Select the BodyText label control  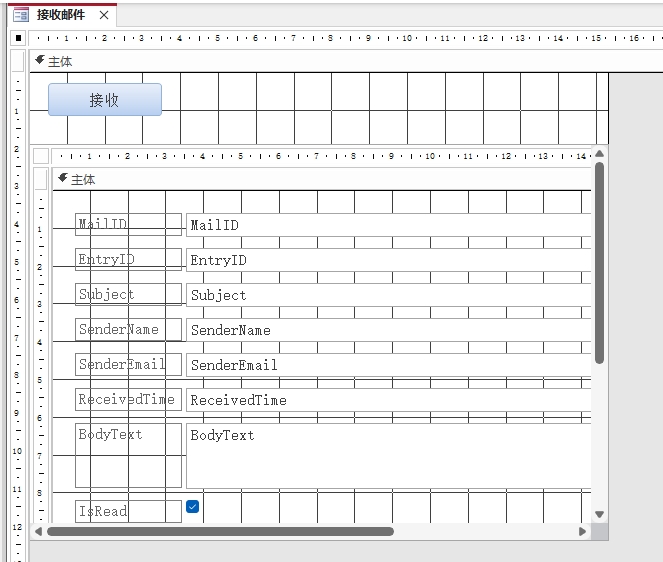coord(129,456)
